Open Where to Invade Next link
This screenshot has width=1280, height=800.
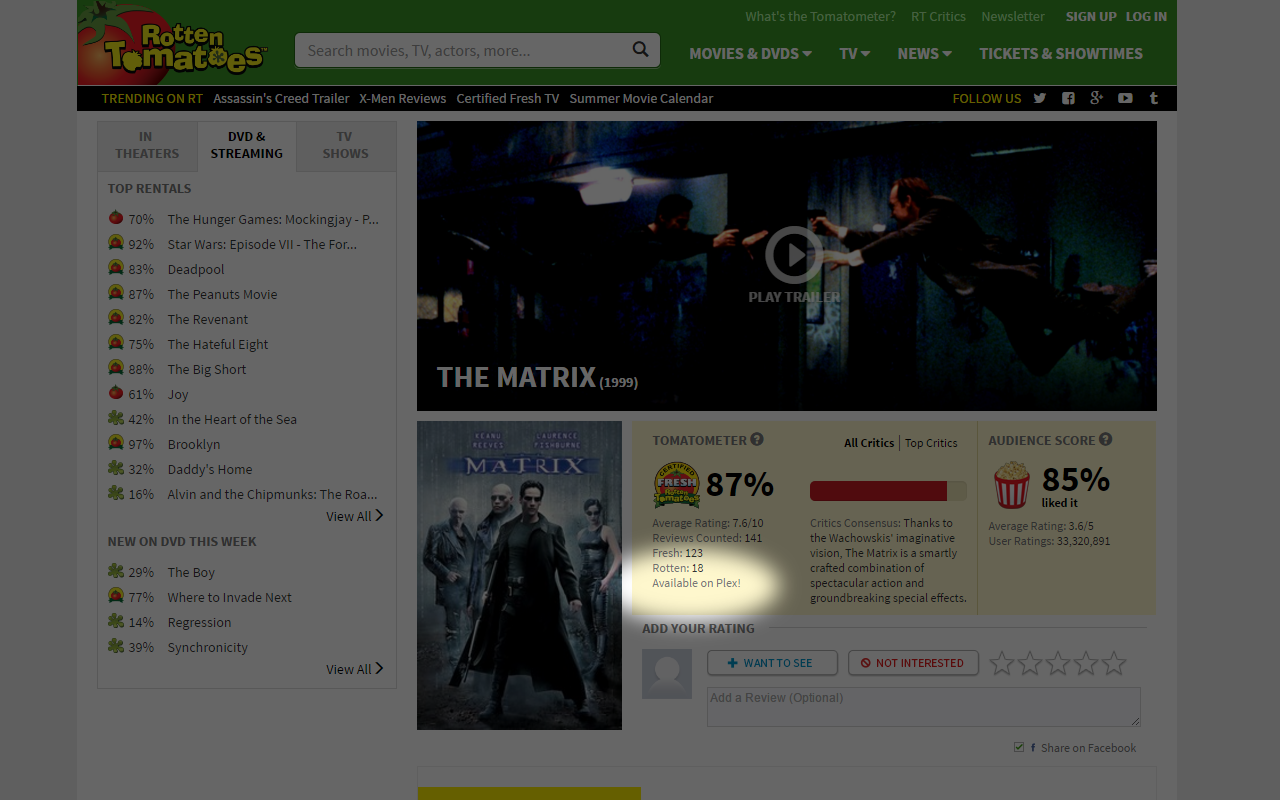coord(230,597)
